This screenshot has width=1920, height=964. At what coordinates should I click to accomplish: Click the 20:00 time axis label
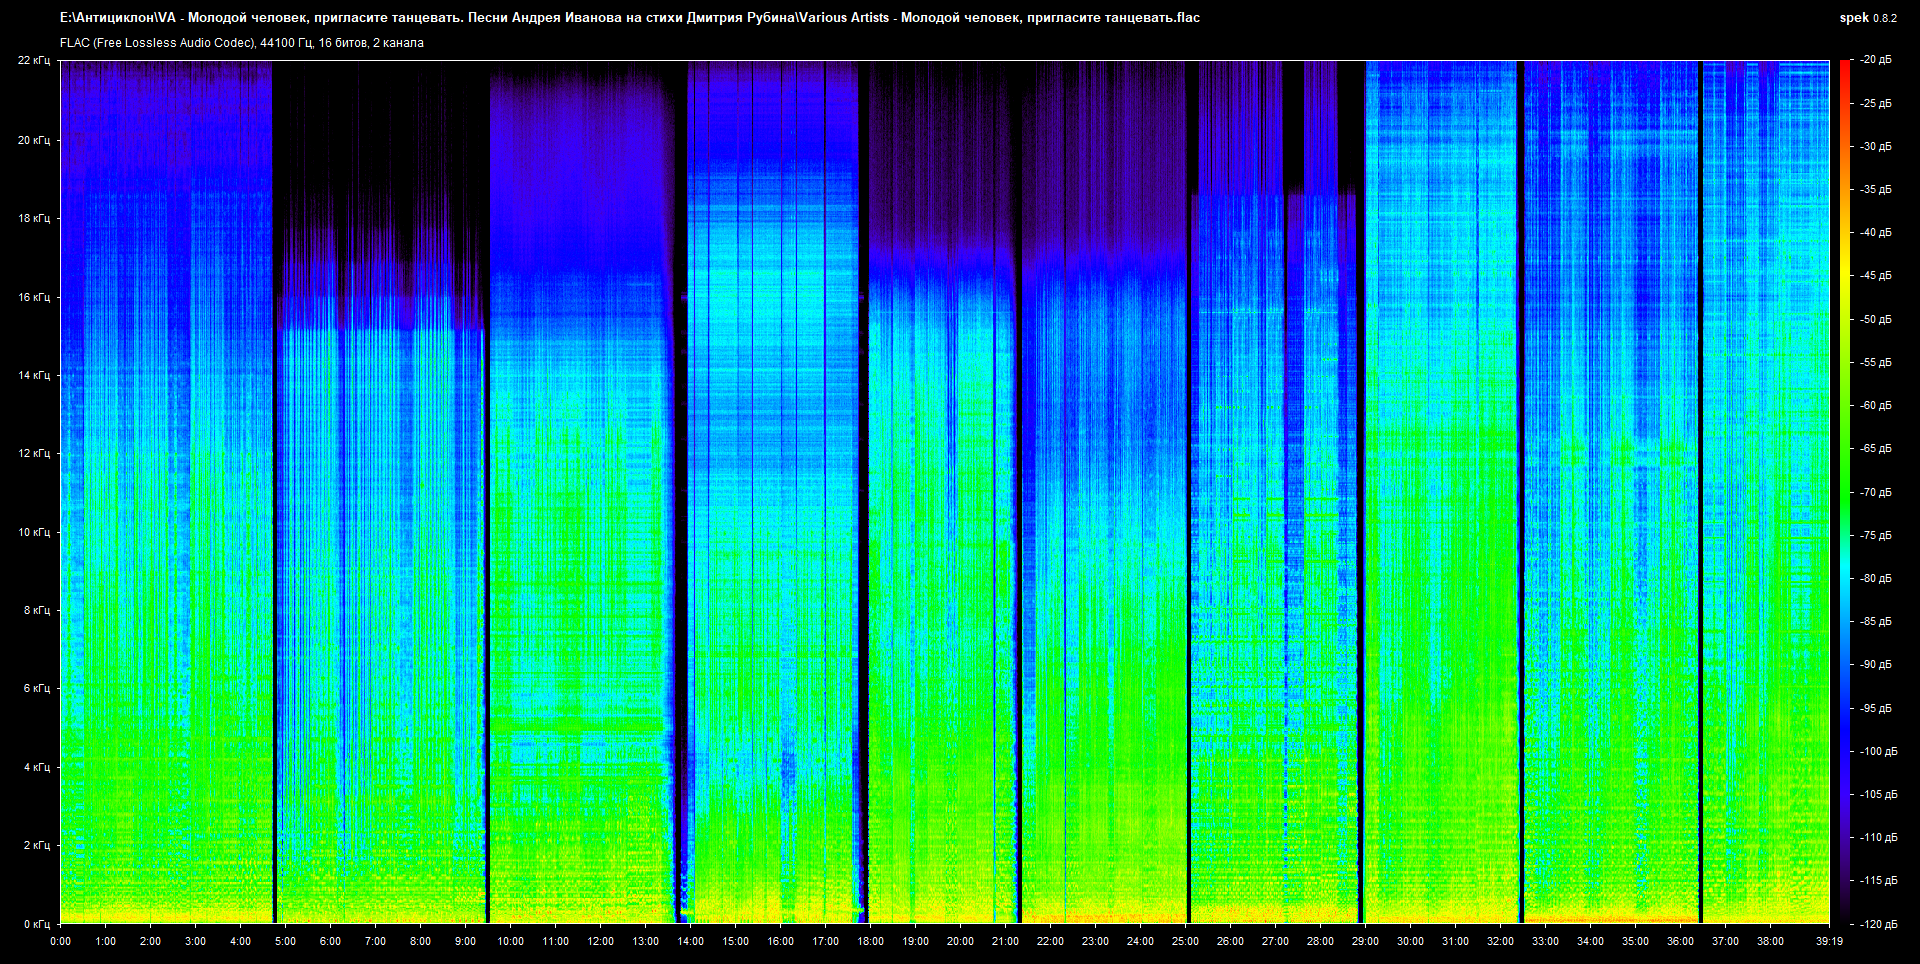pyautogui.click(x=960, y=941)
